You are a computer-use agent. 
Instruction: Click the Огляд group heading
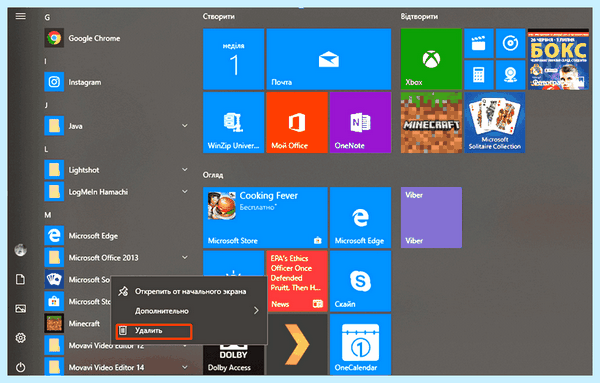pos(213,175)
